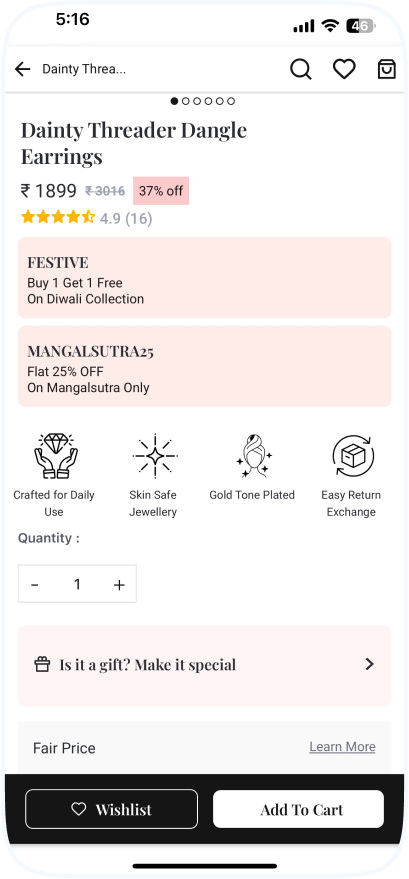Open wishlist via the header heart icon
The width and height of the screenshot is (409, 879).
(x=344, y=70)
